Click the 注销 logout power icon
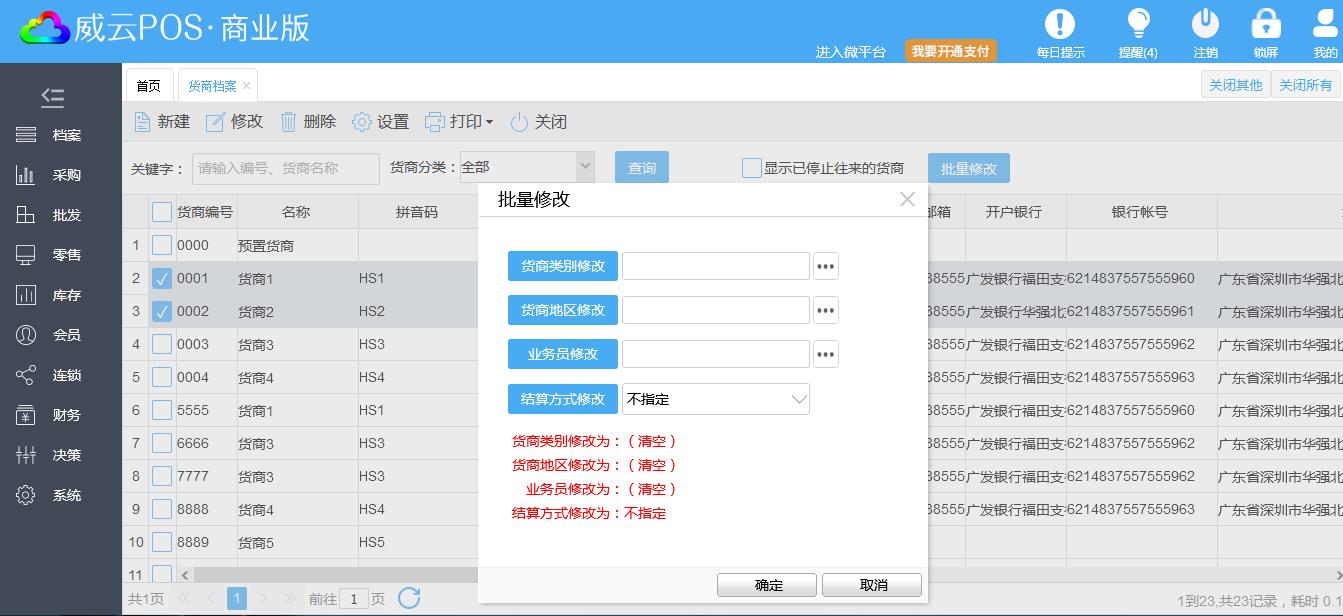Viewport: 1343px width, 616px height. [x=1205, y=25]
